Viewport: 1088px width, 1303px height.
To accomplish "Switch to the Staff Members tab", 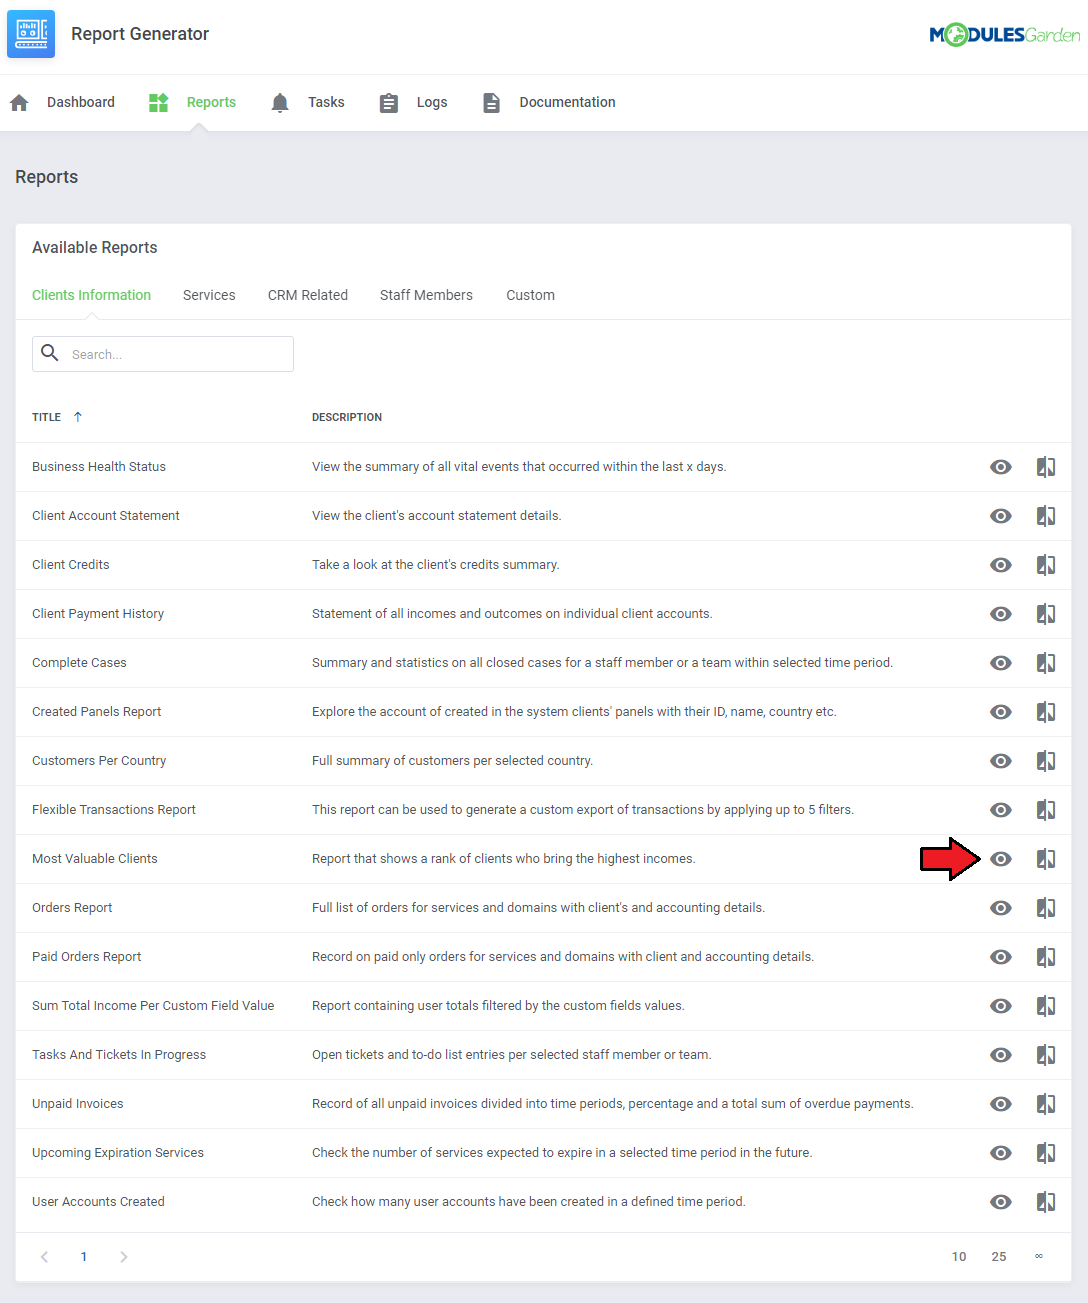I will [x=426, y=295].
